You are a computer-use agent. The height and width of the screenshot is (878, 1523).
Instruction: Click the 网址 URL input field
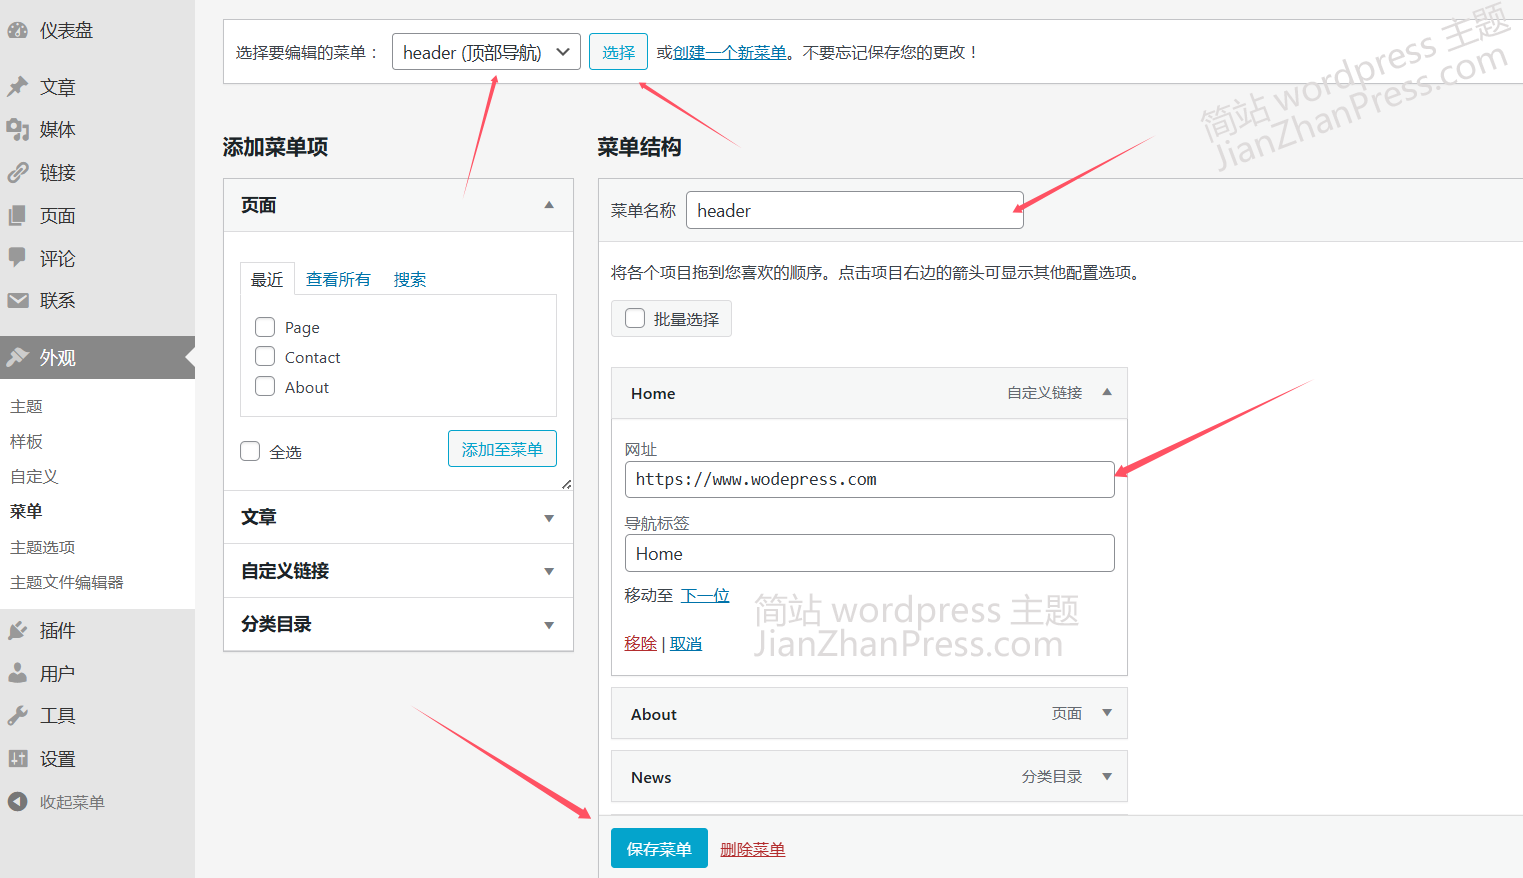click(x=868, y=479)
